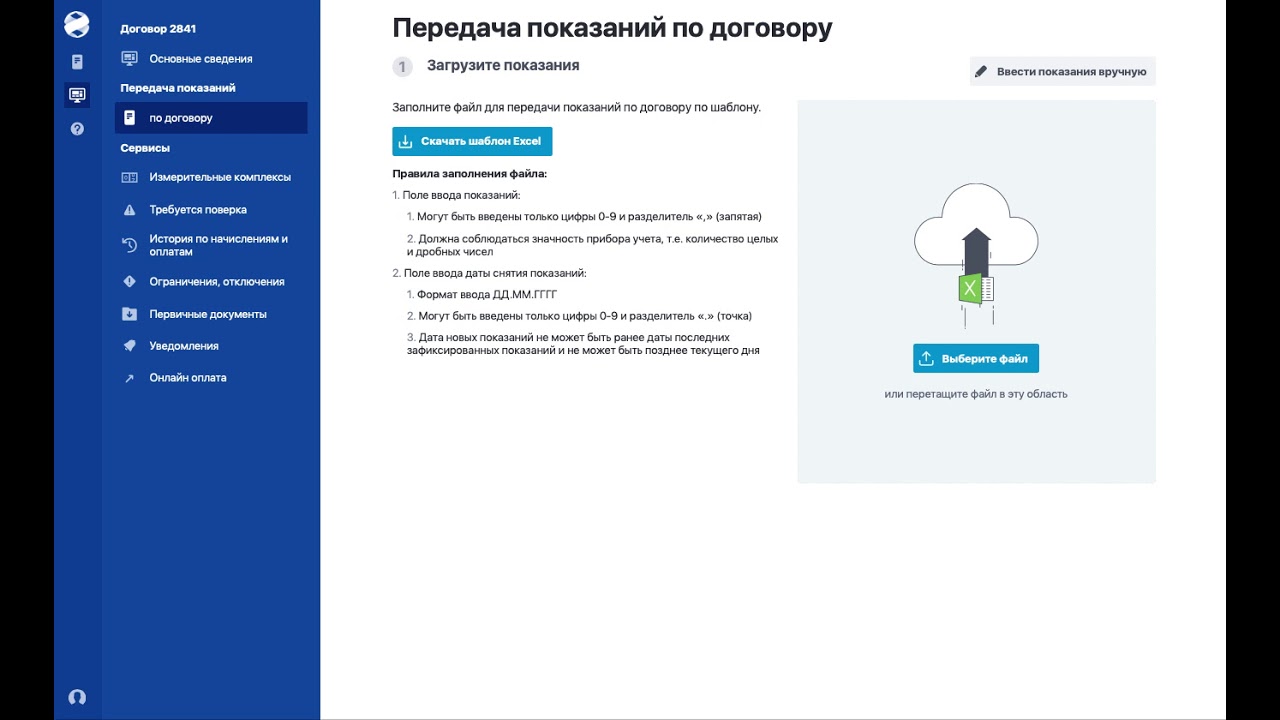Download the Excel template
The height and width of the screenshot is (720, 1280).
click(x=472, y=141)
